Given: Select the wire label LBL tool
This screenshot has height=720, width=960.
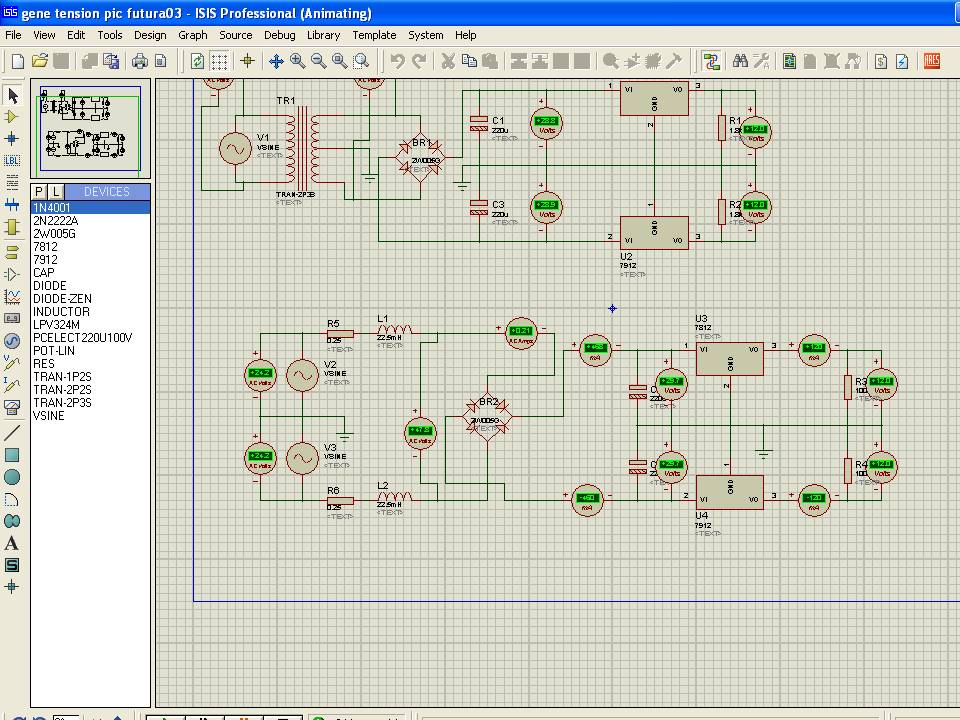Looking at the screenshot, I should click(x=13, y=160).
